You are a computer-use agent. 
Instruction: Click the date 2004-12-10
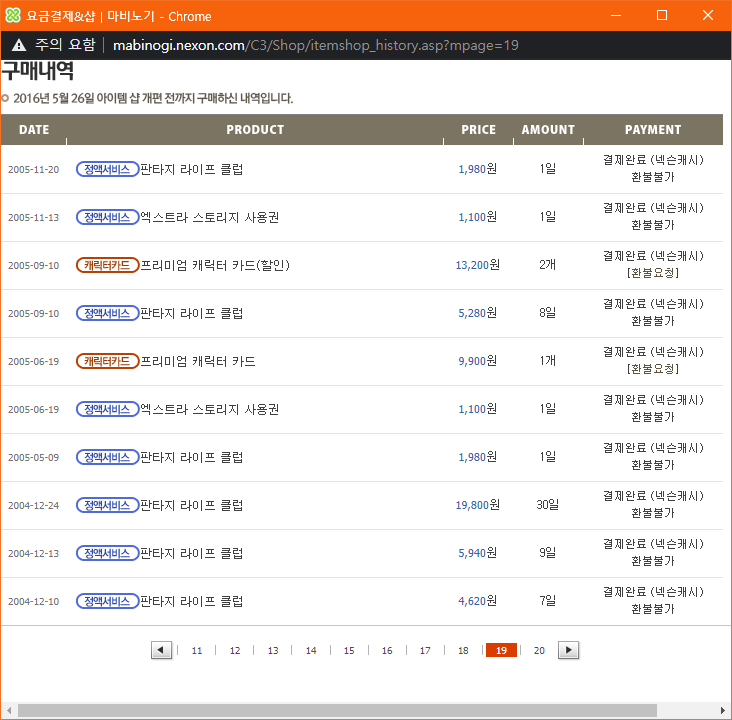coord(34,601)
